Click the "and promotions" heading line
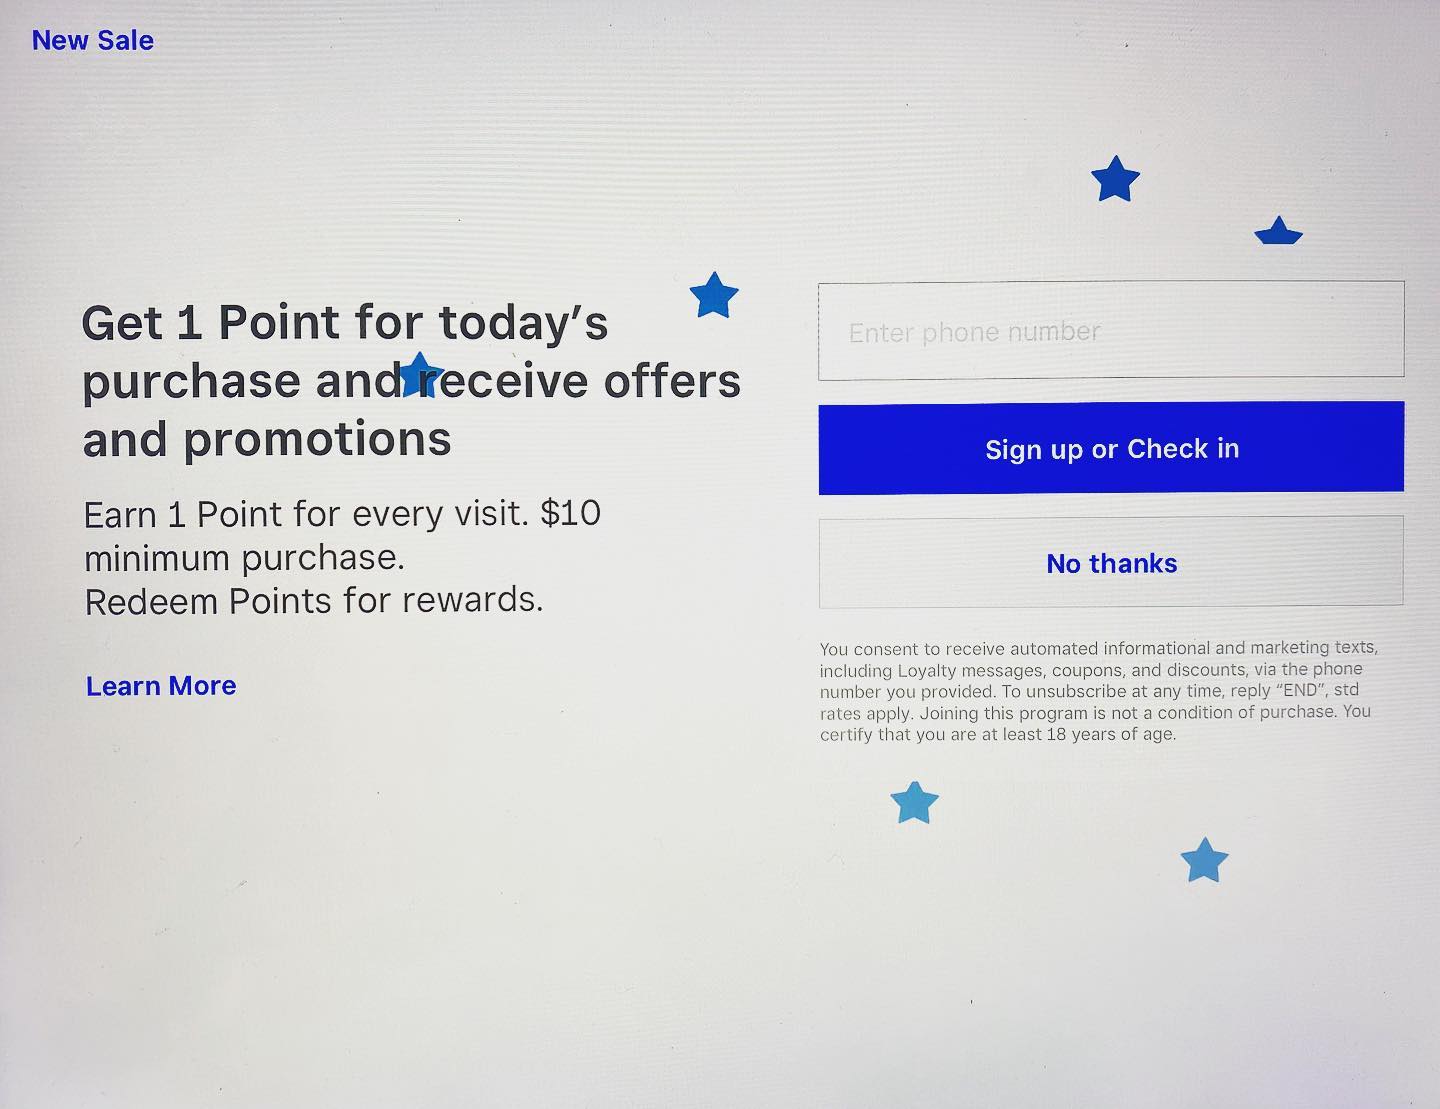The width and height of the screenshot is (1440, 1109). [267, 439]
